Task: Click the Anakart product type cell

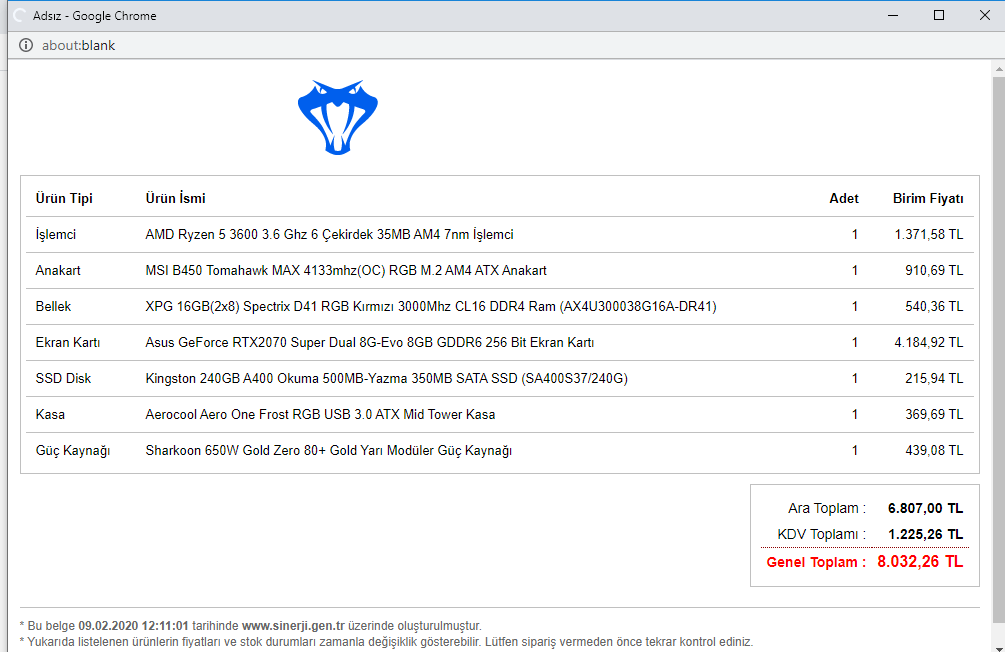Action: tap(58, 271)
